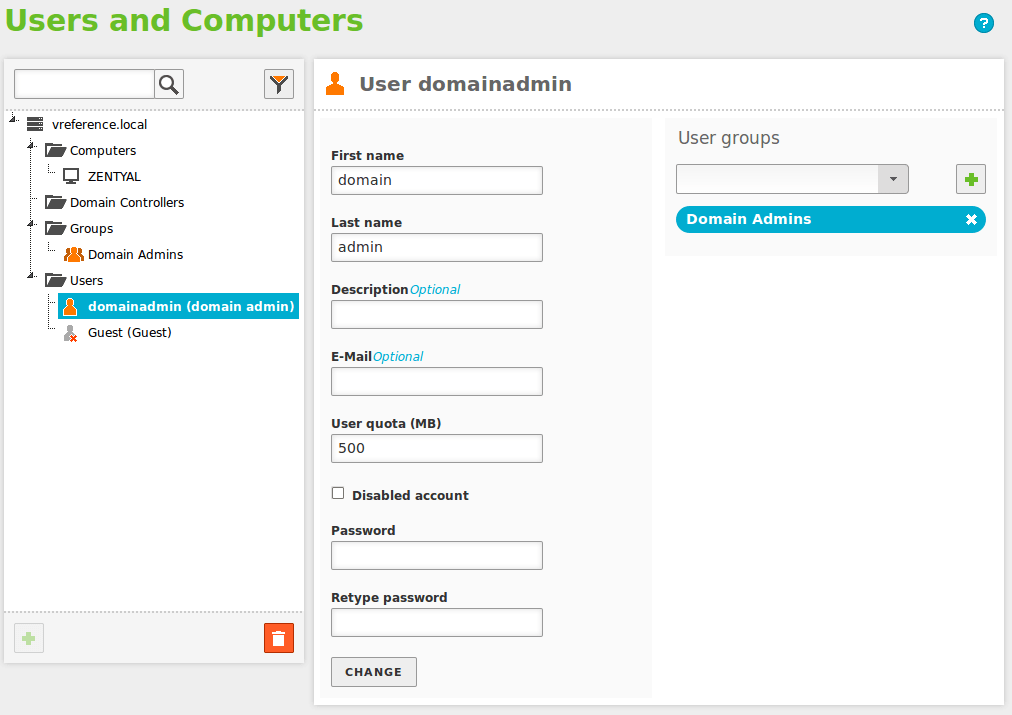
Task: Click the domainadmin user icon
Action: coord(69,306)
